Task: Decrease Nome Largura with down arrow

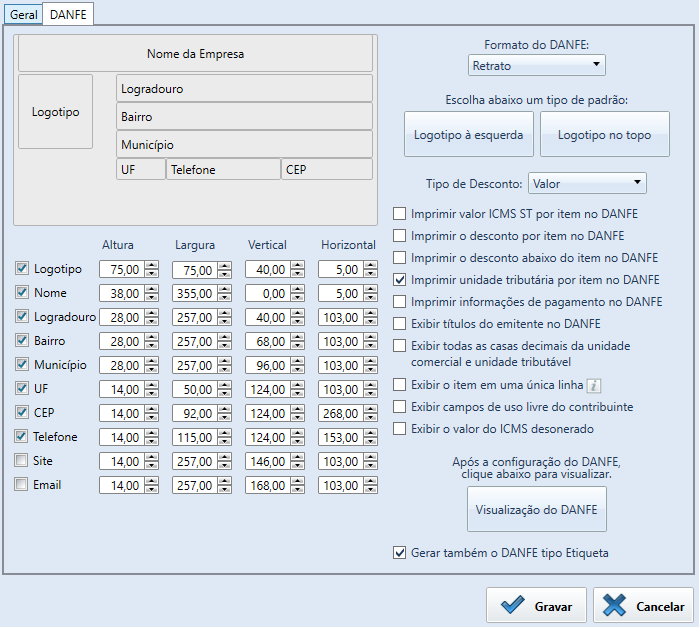Action: point(225,297)
